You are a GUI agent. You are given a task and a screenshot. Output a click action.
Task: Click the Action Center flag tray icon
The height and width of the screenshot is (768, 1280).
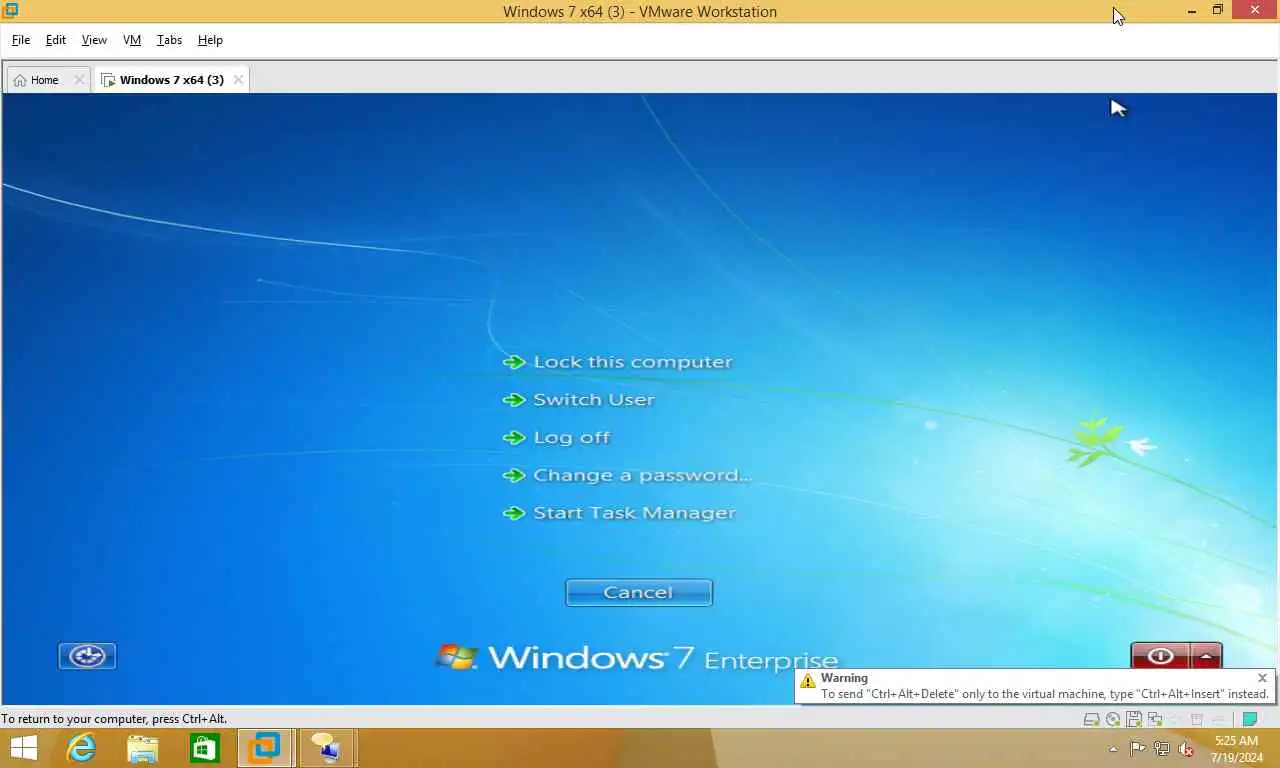click(1138, 749)
